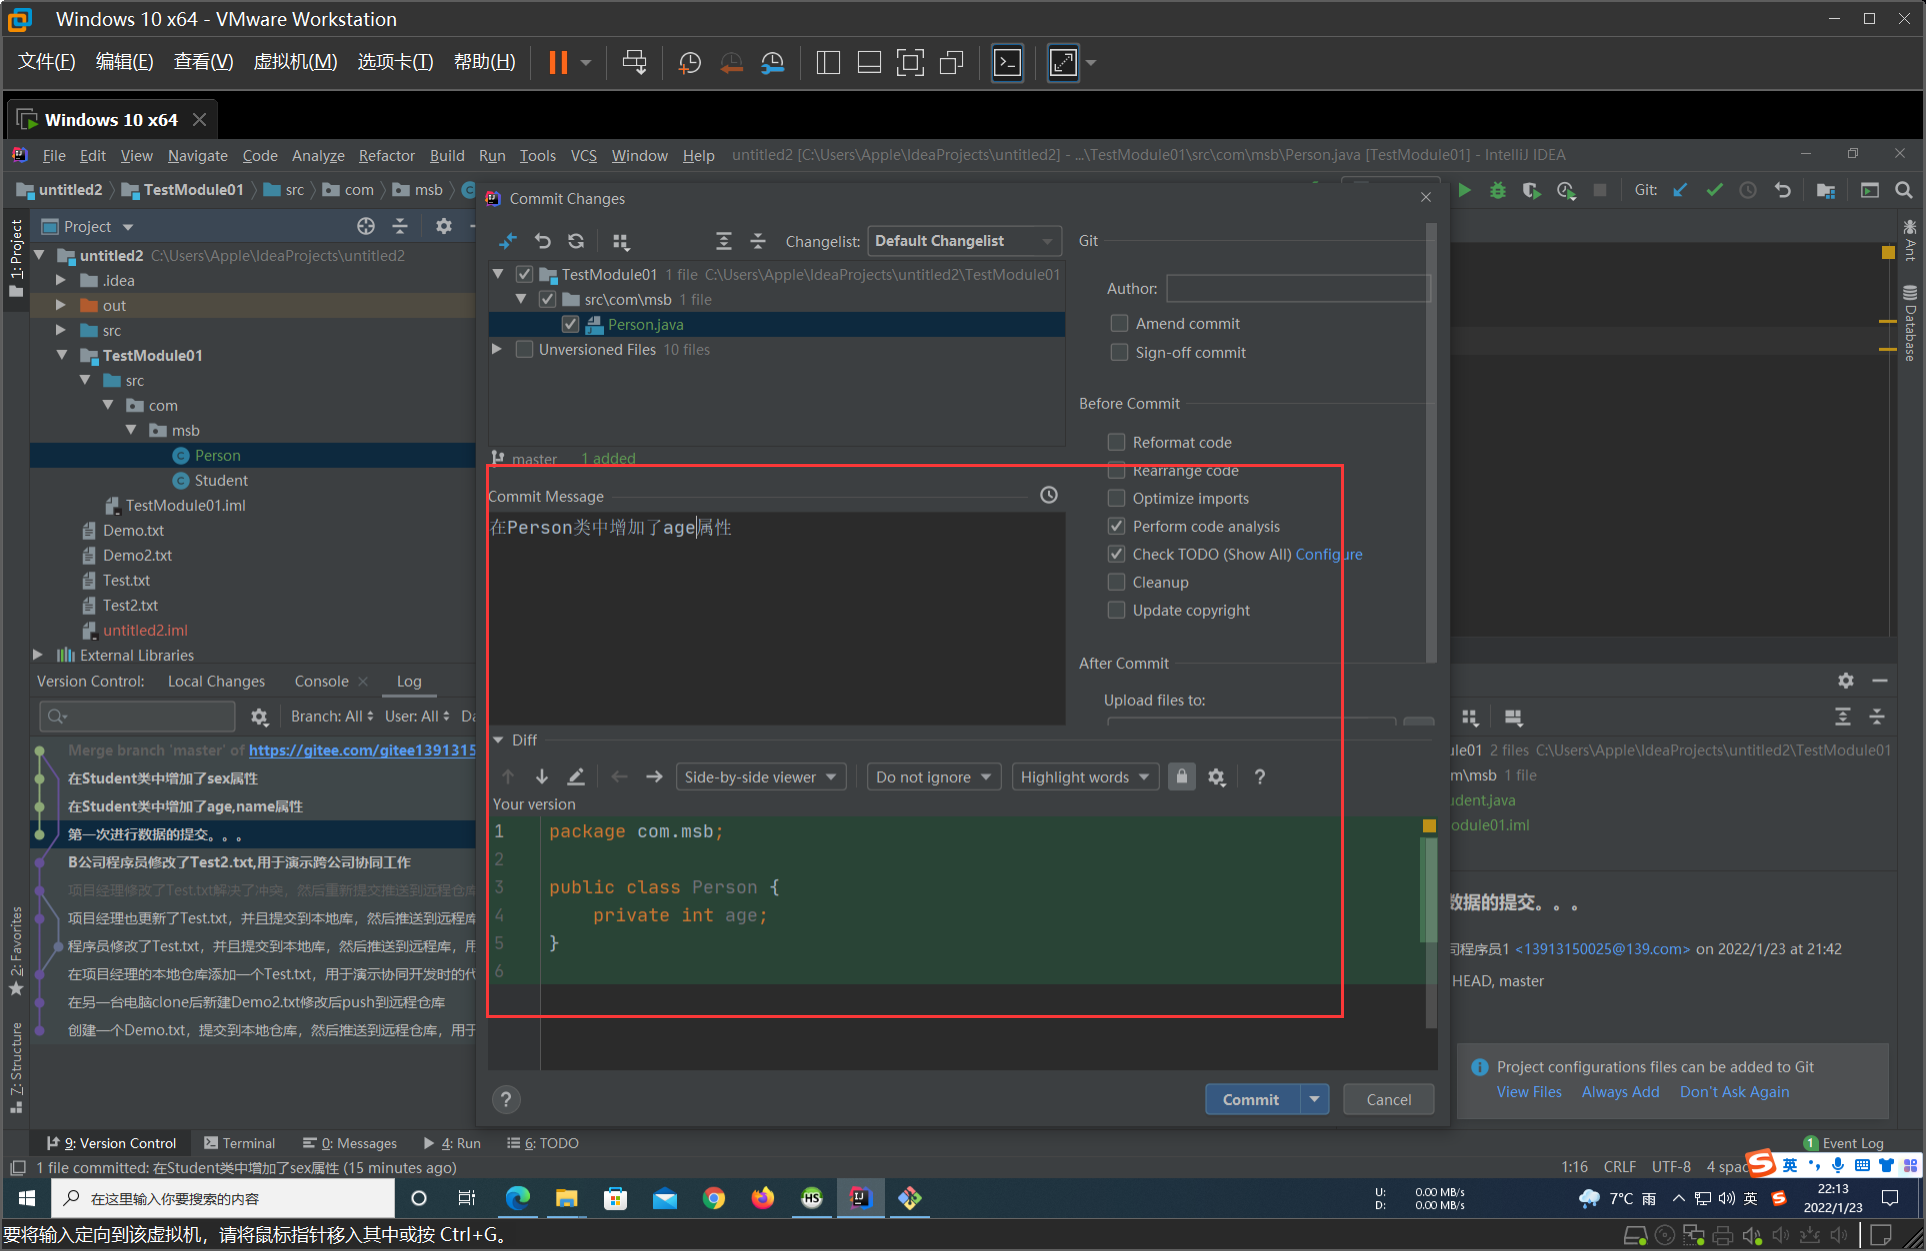Click the Project panel locate target icon

pos(366,226)
